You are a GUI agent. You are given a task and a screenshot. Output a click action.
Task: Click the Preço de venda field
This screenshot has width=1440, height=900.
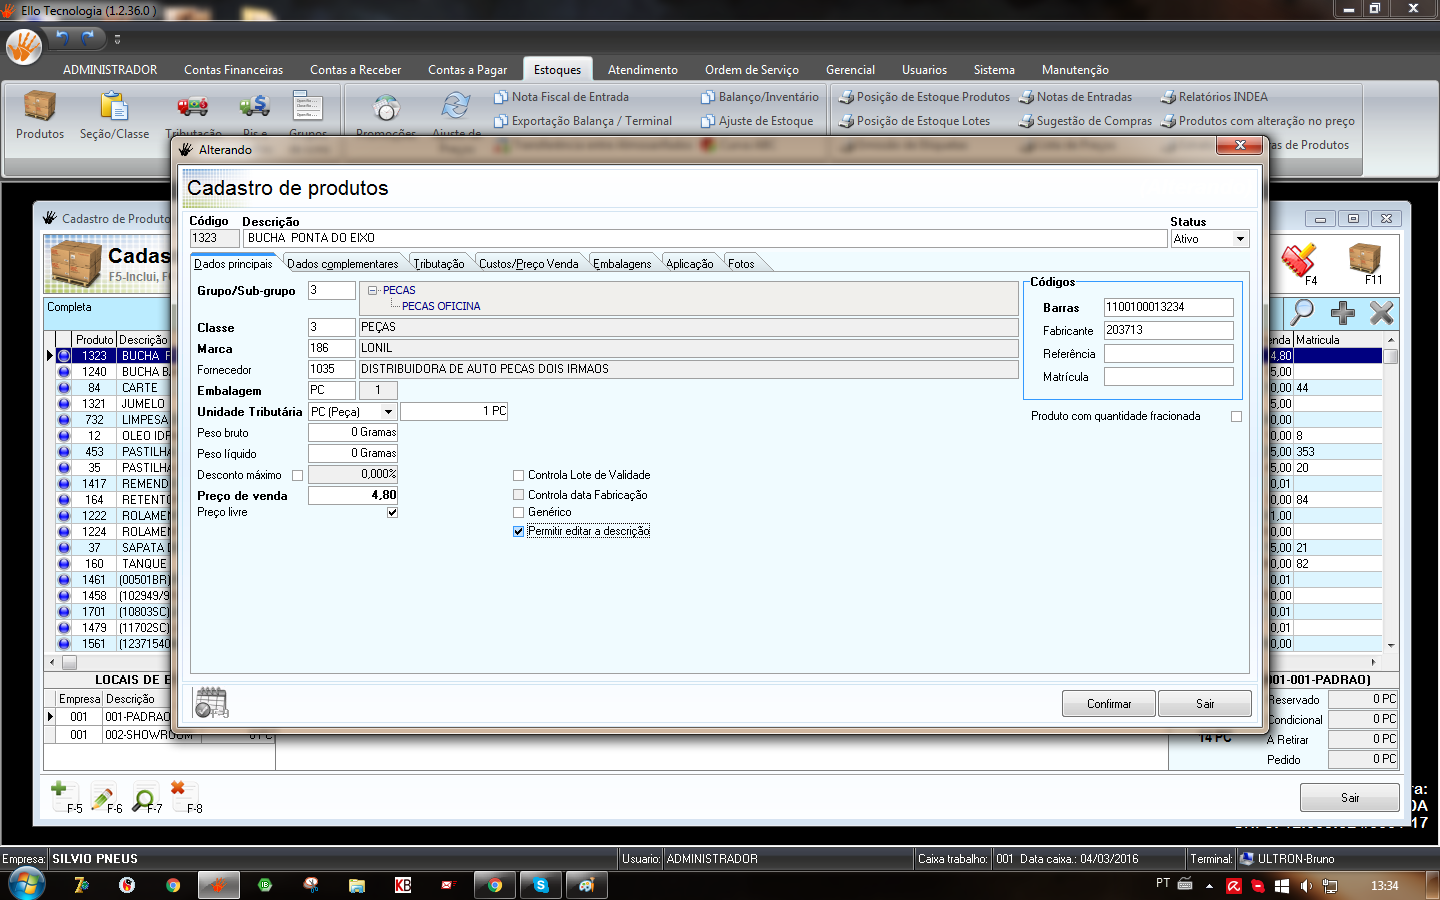[353, 495]
